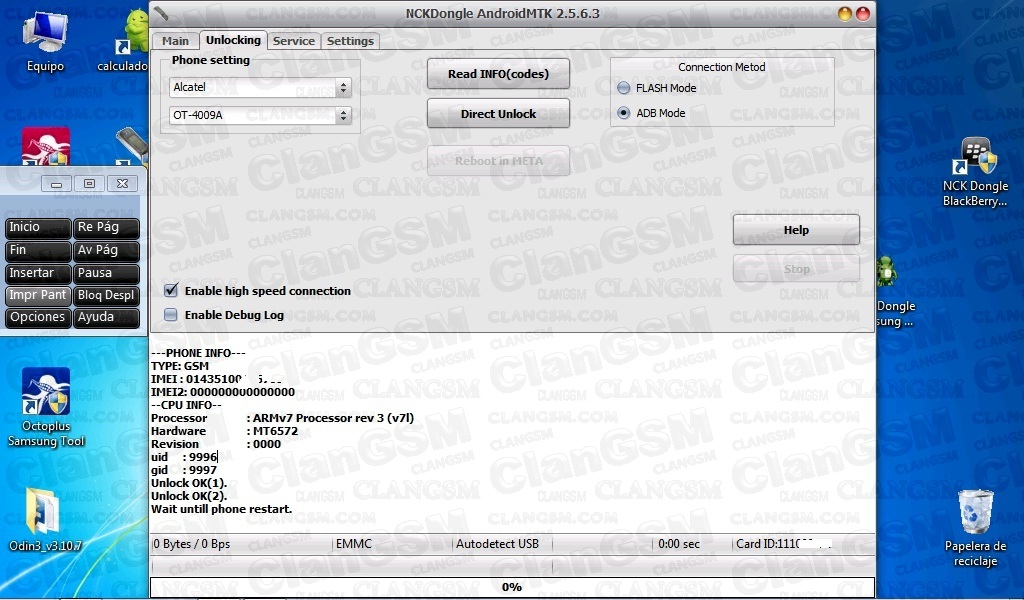Select the gid 9997 log line

click(184, 470)
